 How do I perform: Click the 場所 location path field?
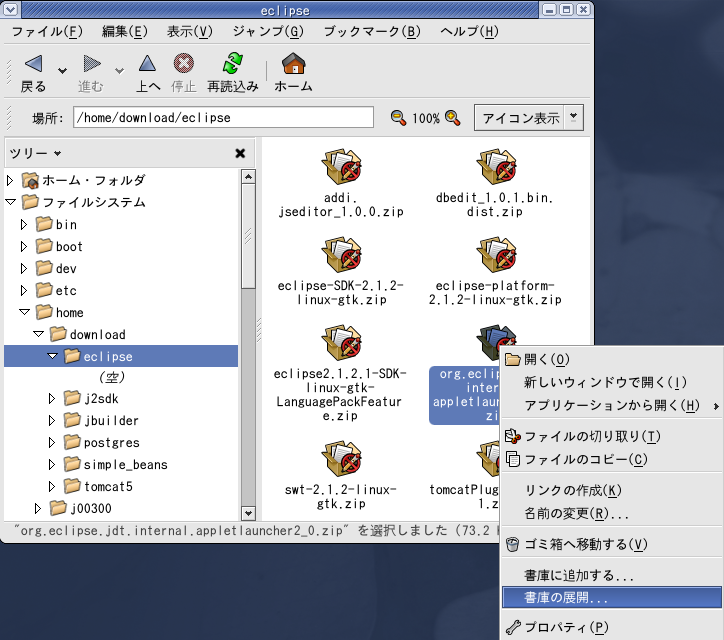click(x=223, y=117)
